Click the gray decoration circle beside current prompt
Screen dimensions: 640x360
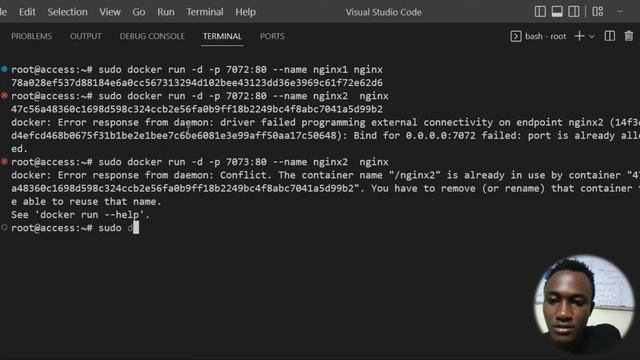click(x=4, y=227)
